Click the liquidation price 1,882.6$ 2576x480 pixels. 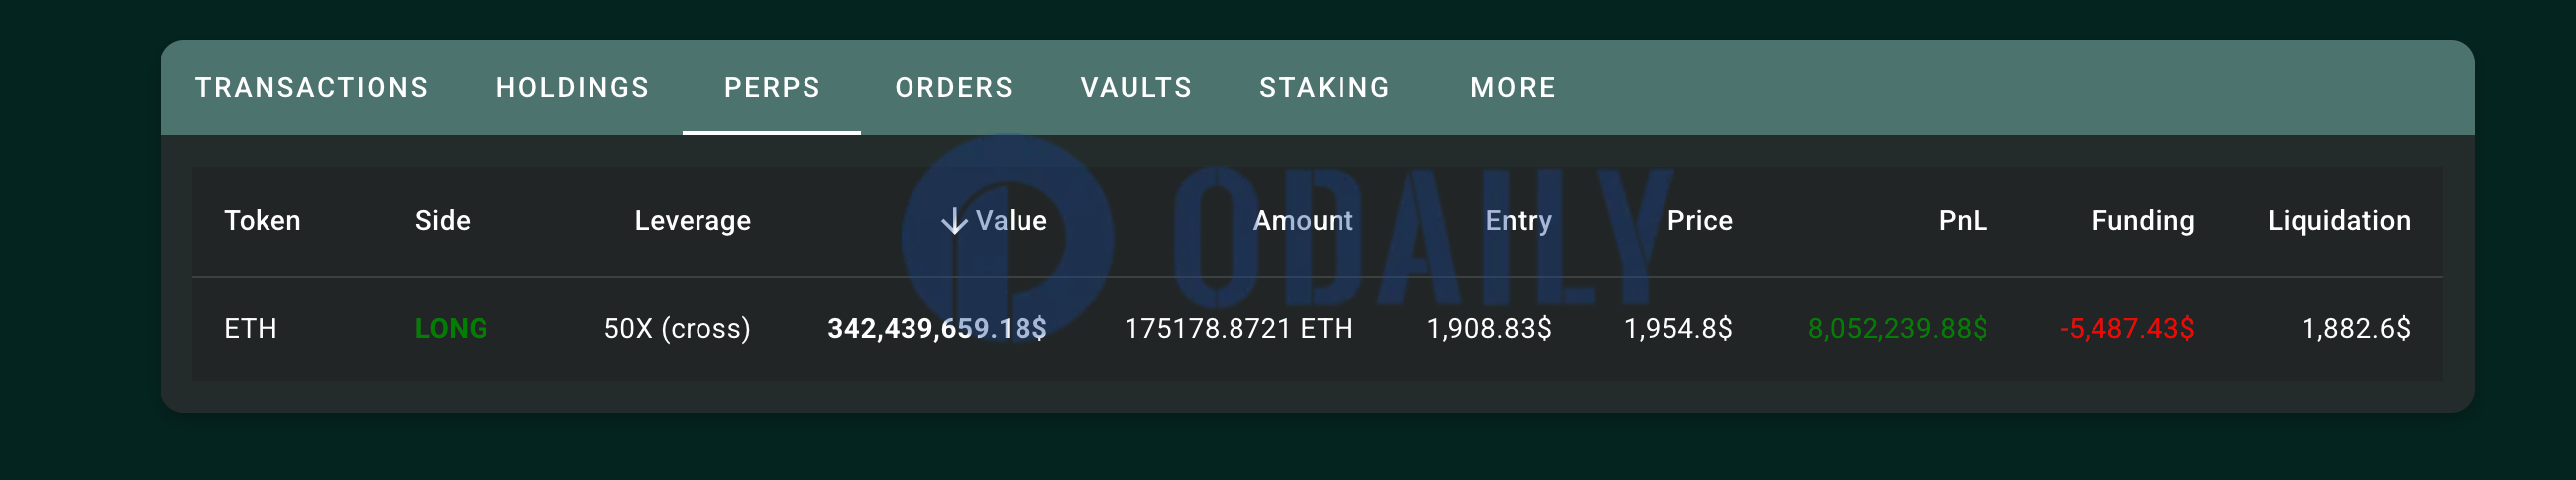2355,329
